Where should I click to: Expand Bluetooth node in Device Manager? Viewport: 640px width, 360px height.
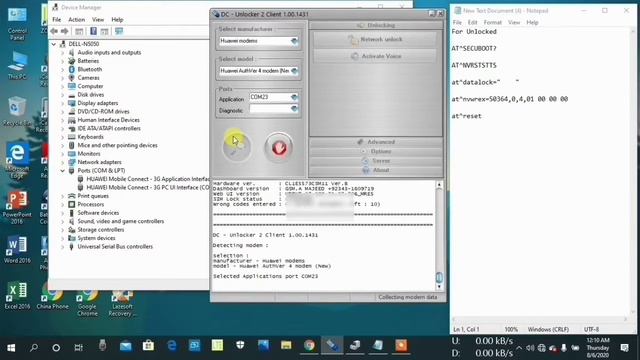click(62, 69)
